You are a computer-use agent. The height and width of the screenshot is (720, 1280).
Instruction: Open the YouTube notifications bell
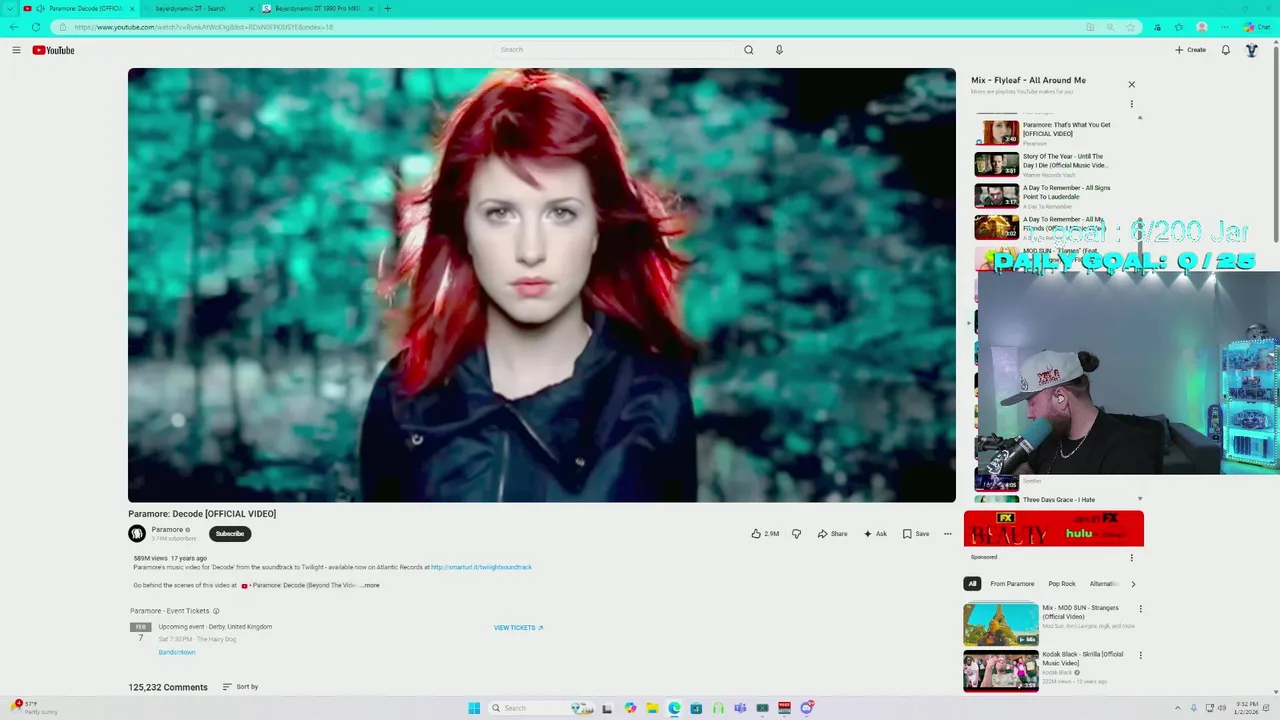pos(1225,50)
